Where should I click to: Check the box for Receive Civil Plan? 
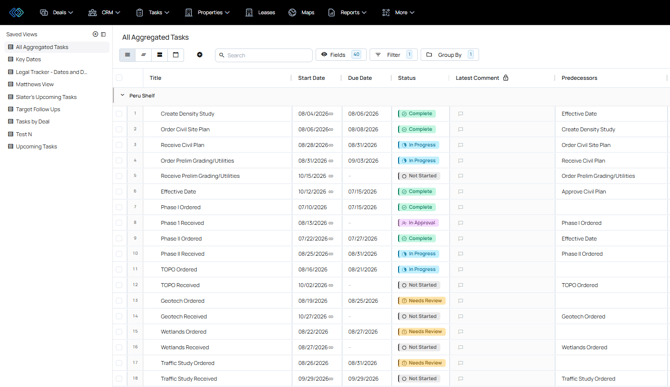[x=119, y=145]
